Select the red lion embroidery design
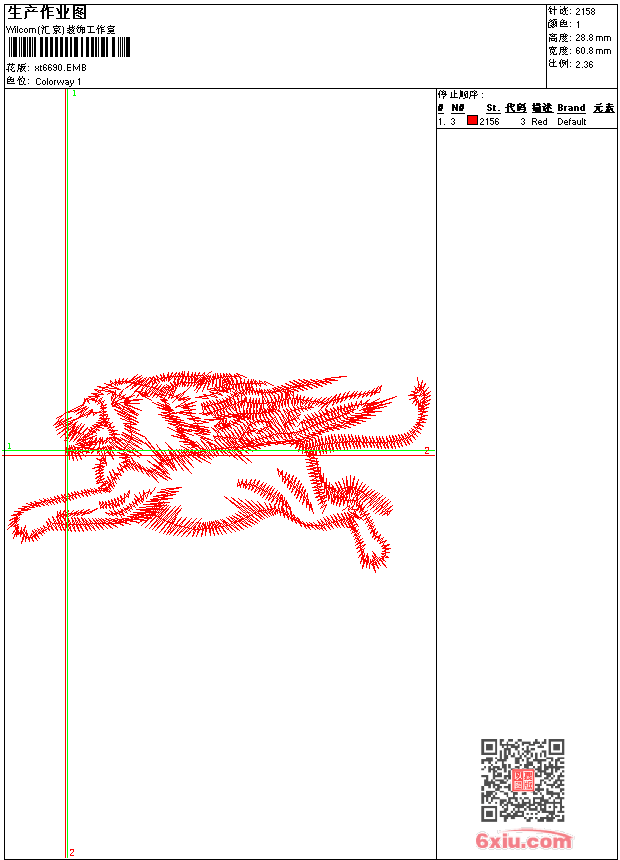The width and height of the screenshot is (620, 860). click(219, 472)
